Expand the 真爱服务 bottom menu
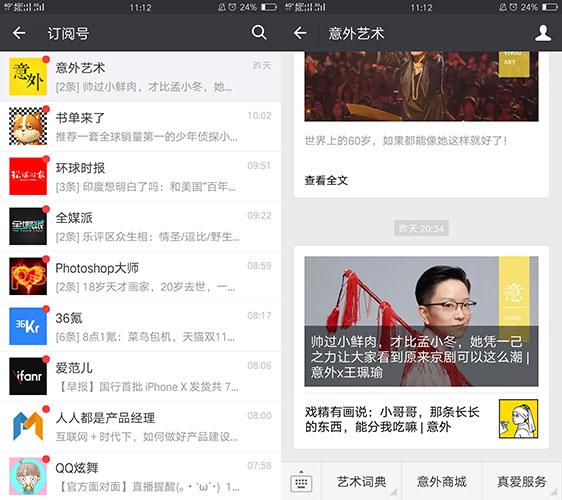Image resolution: width=562 pixels, height=500 pixels. (x=522, y=482)
